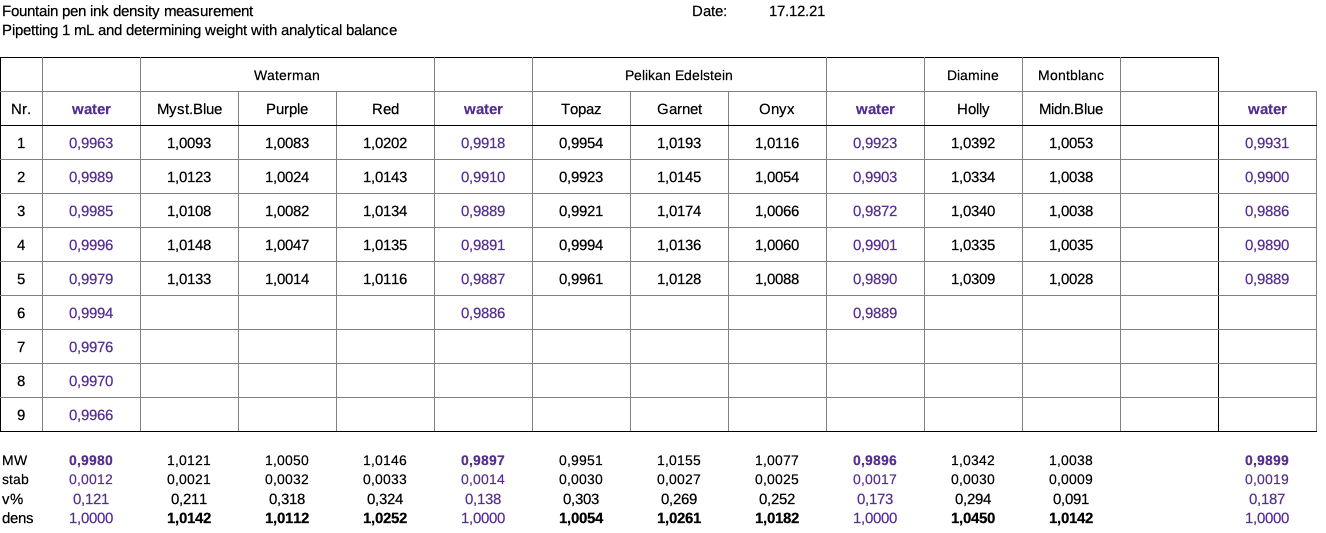Select the Holly density value 1,0450
Viewport: 1326px width, 533px height.
(973, 518)
